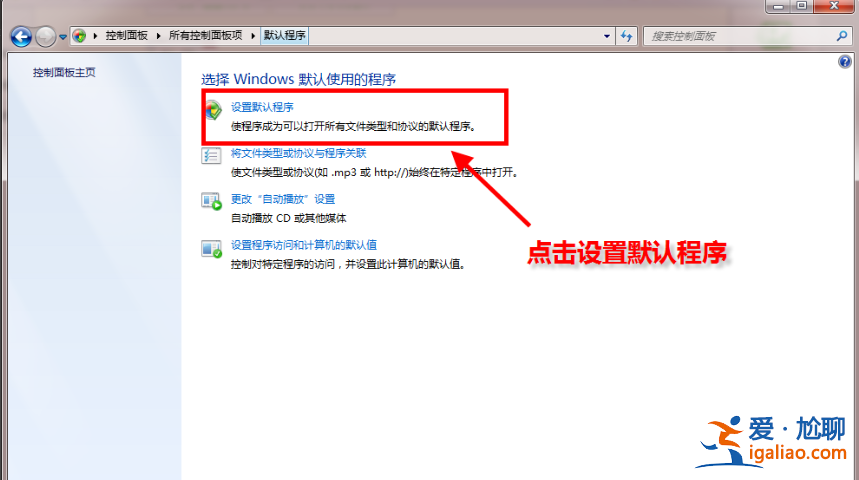Viewport: 859px width, 480px height.
Task: Navigate to 所有控制面板项 breadcrumb
Action: (205, 36)
